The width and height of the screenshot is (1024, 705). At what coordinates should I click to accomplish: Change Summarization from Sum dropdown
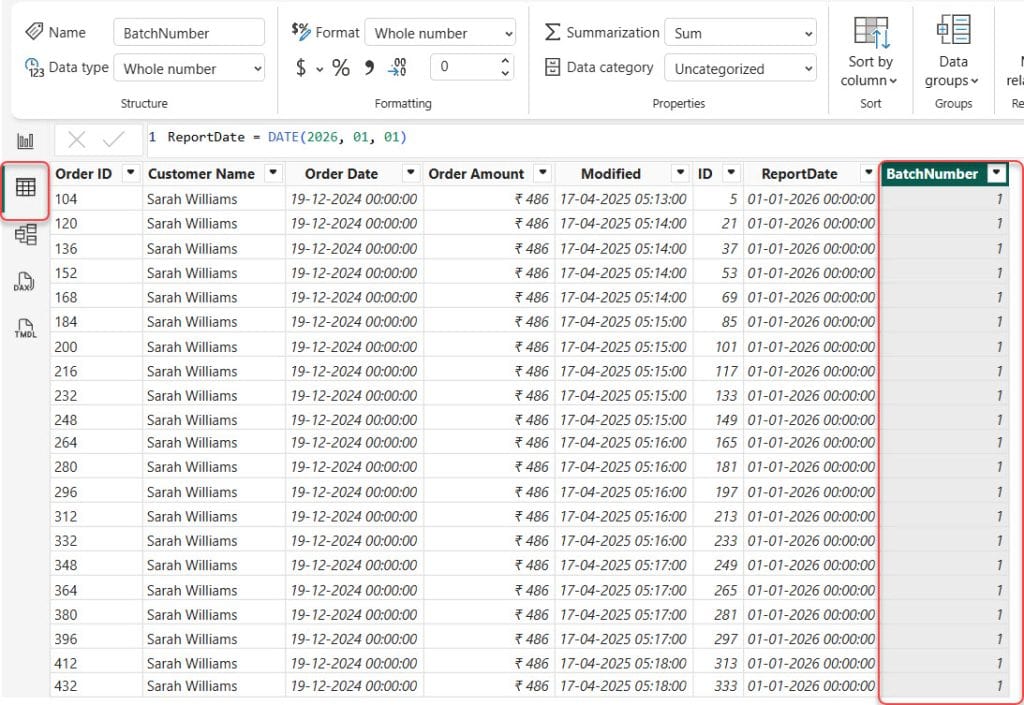739,32
